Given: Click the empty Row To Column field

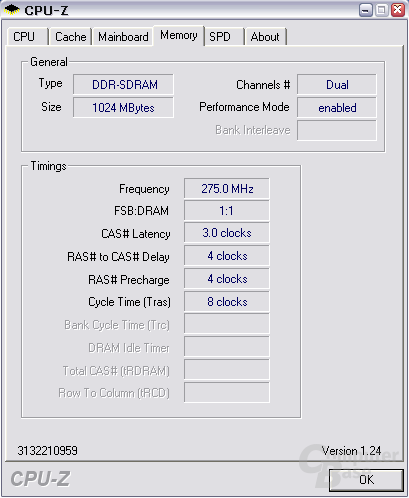Looking at the screenshot, I should 227,392.
